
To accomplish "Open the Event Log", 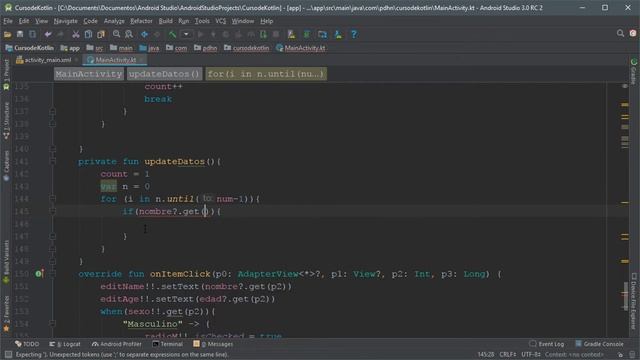I will point(547,344).
